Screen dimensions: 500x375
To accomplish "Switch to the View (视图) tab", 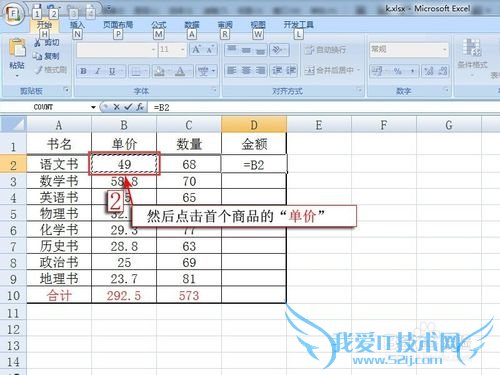I will (258, 24).
